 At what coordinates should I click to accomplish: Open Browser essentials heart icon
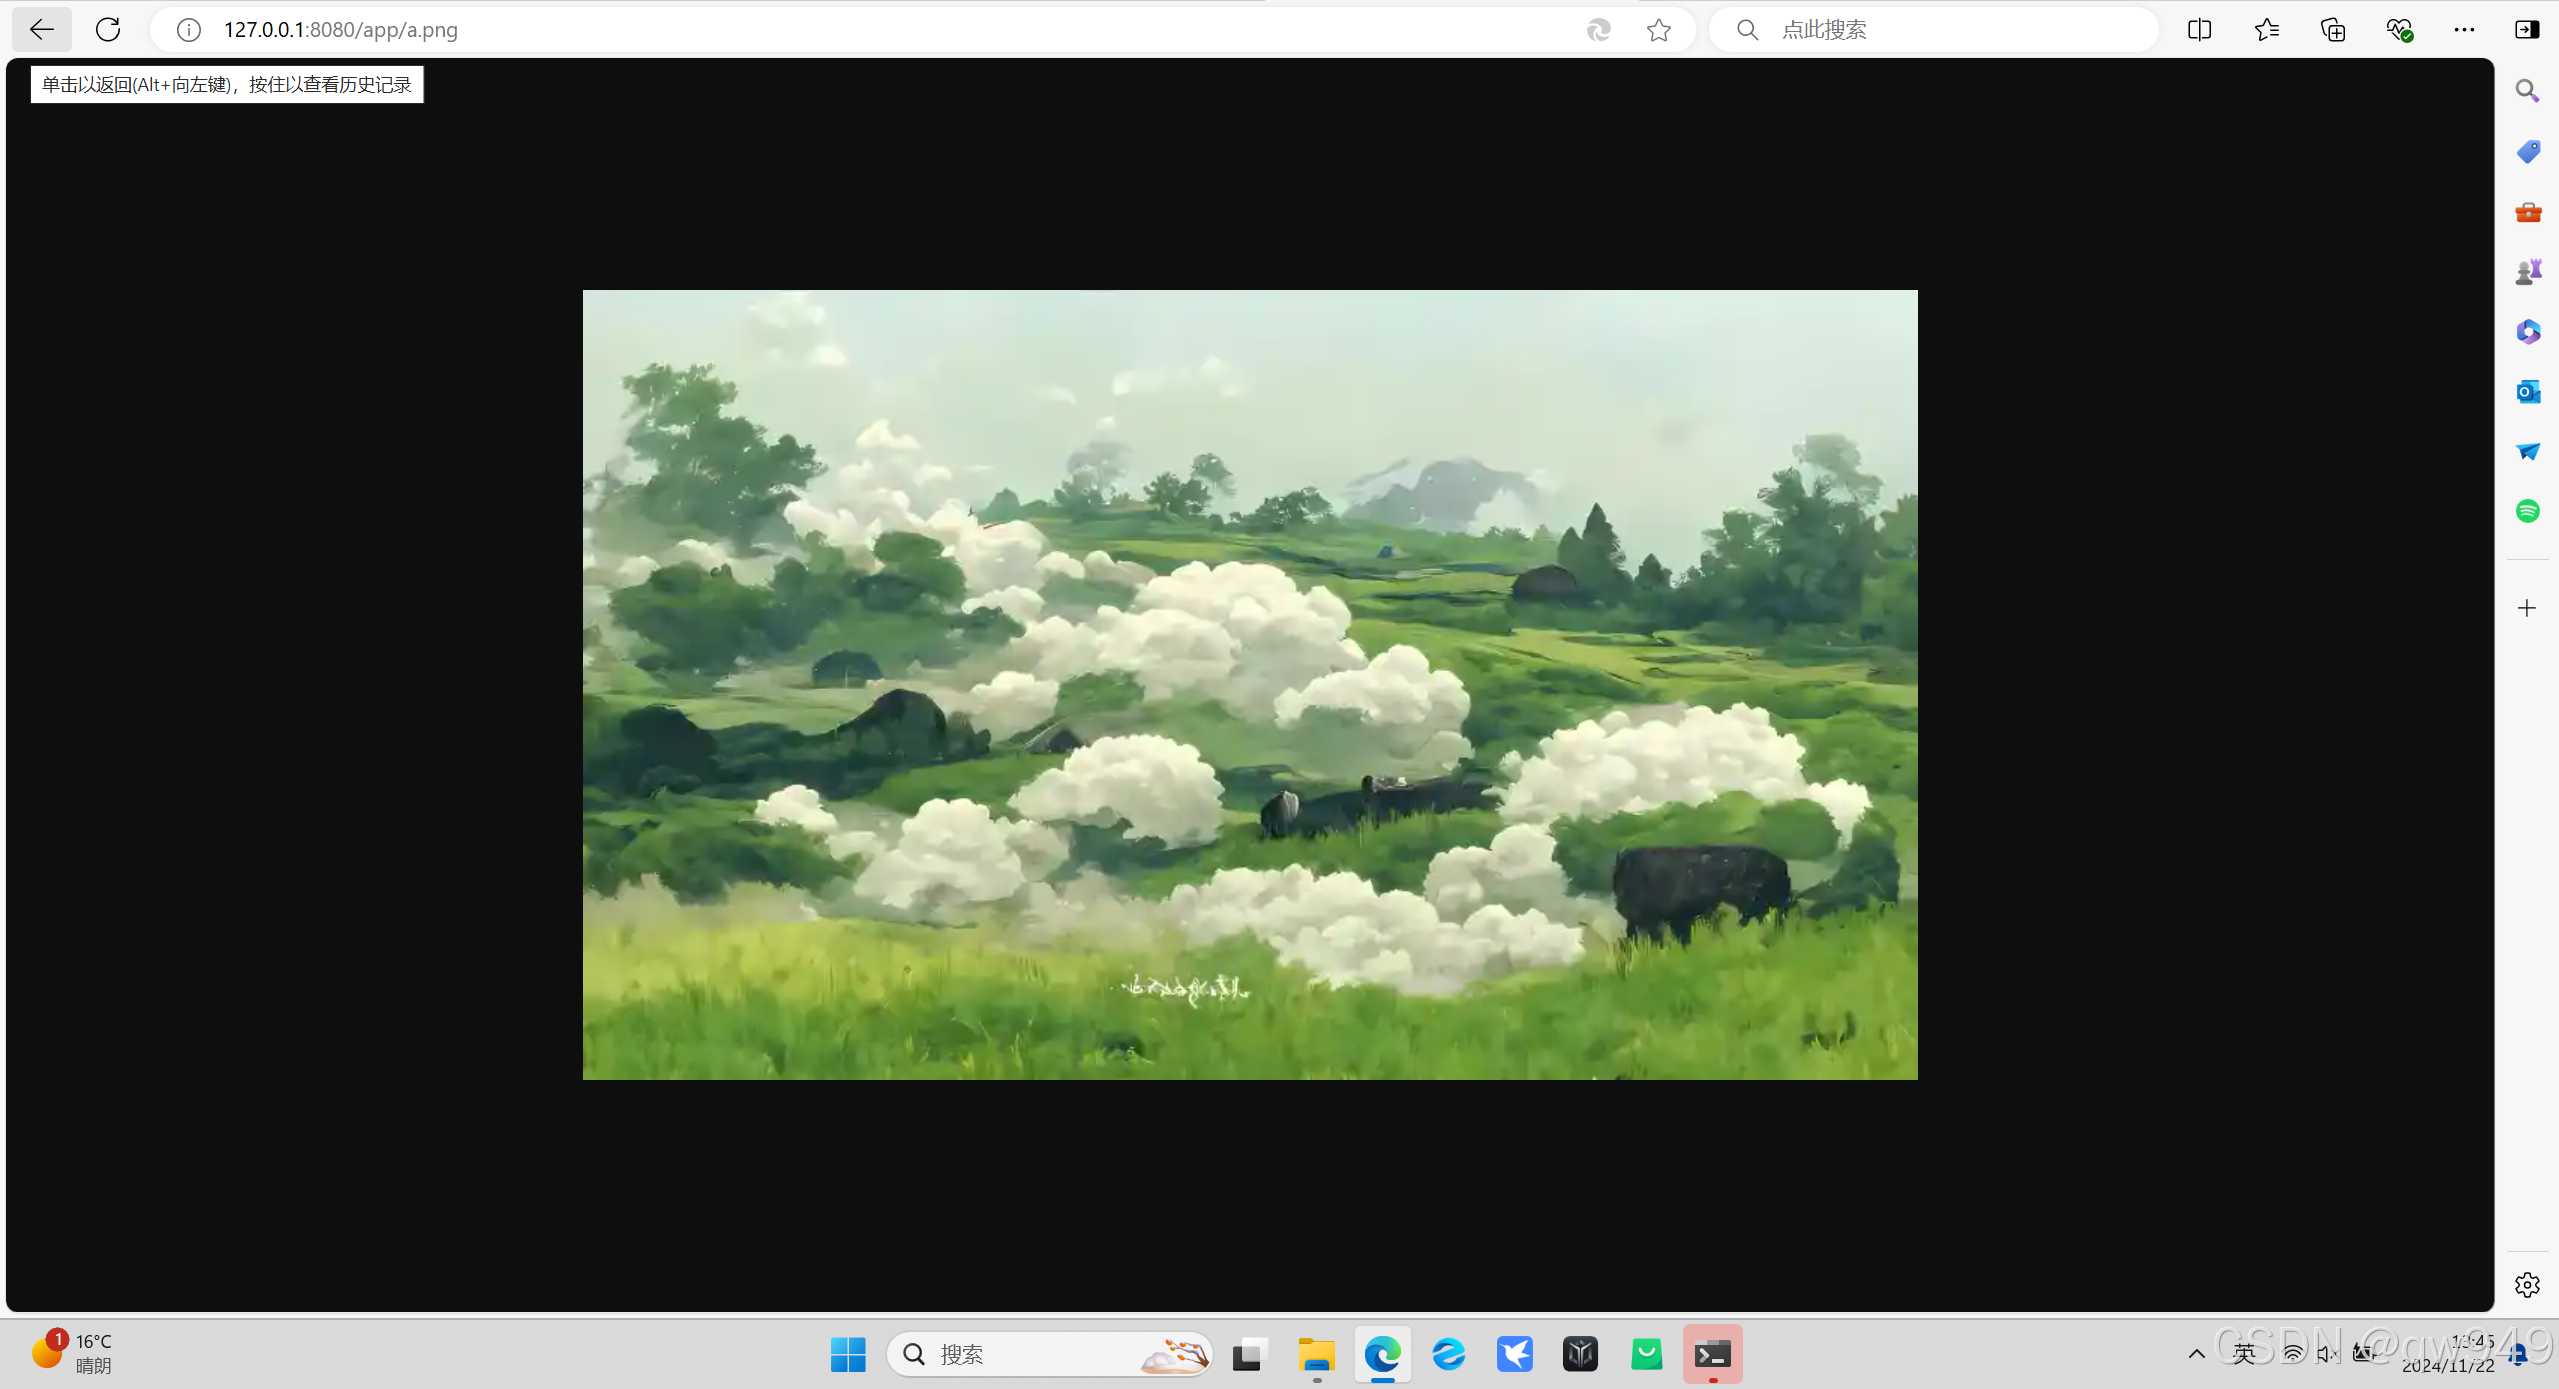coord(2399,30)
